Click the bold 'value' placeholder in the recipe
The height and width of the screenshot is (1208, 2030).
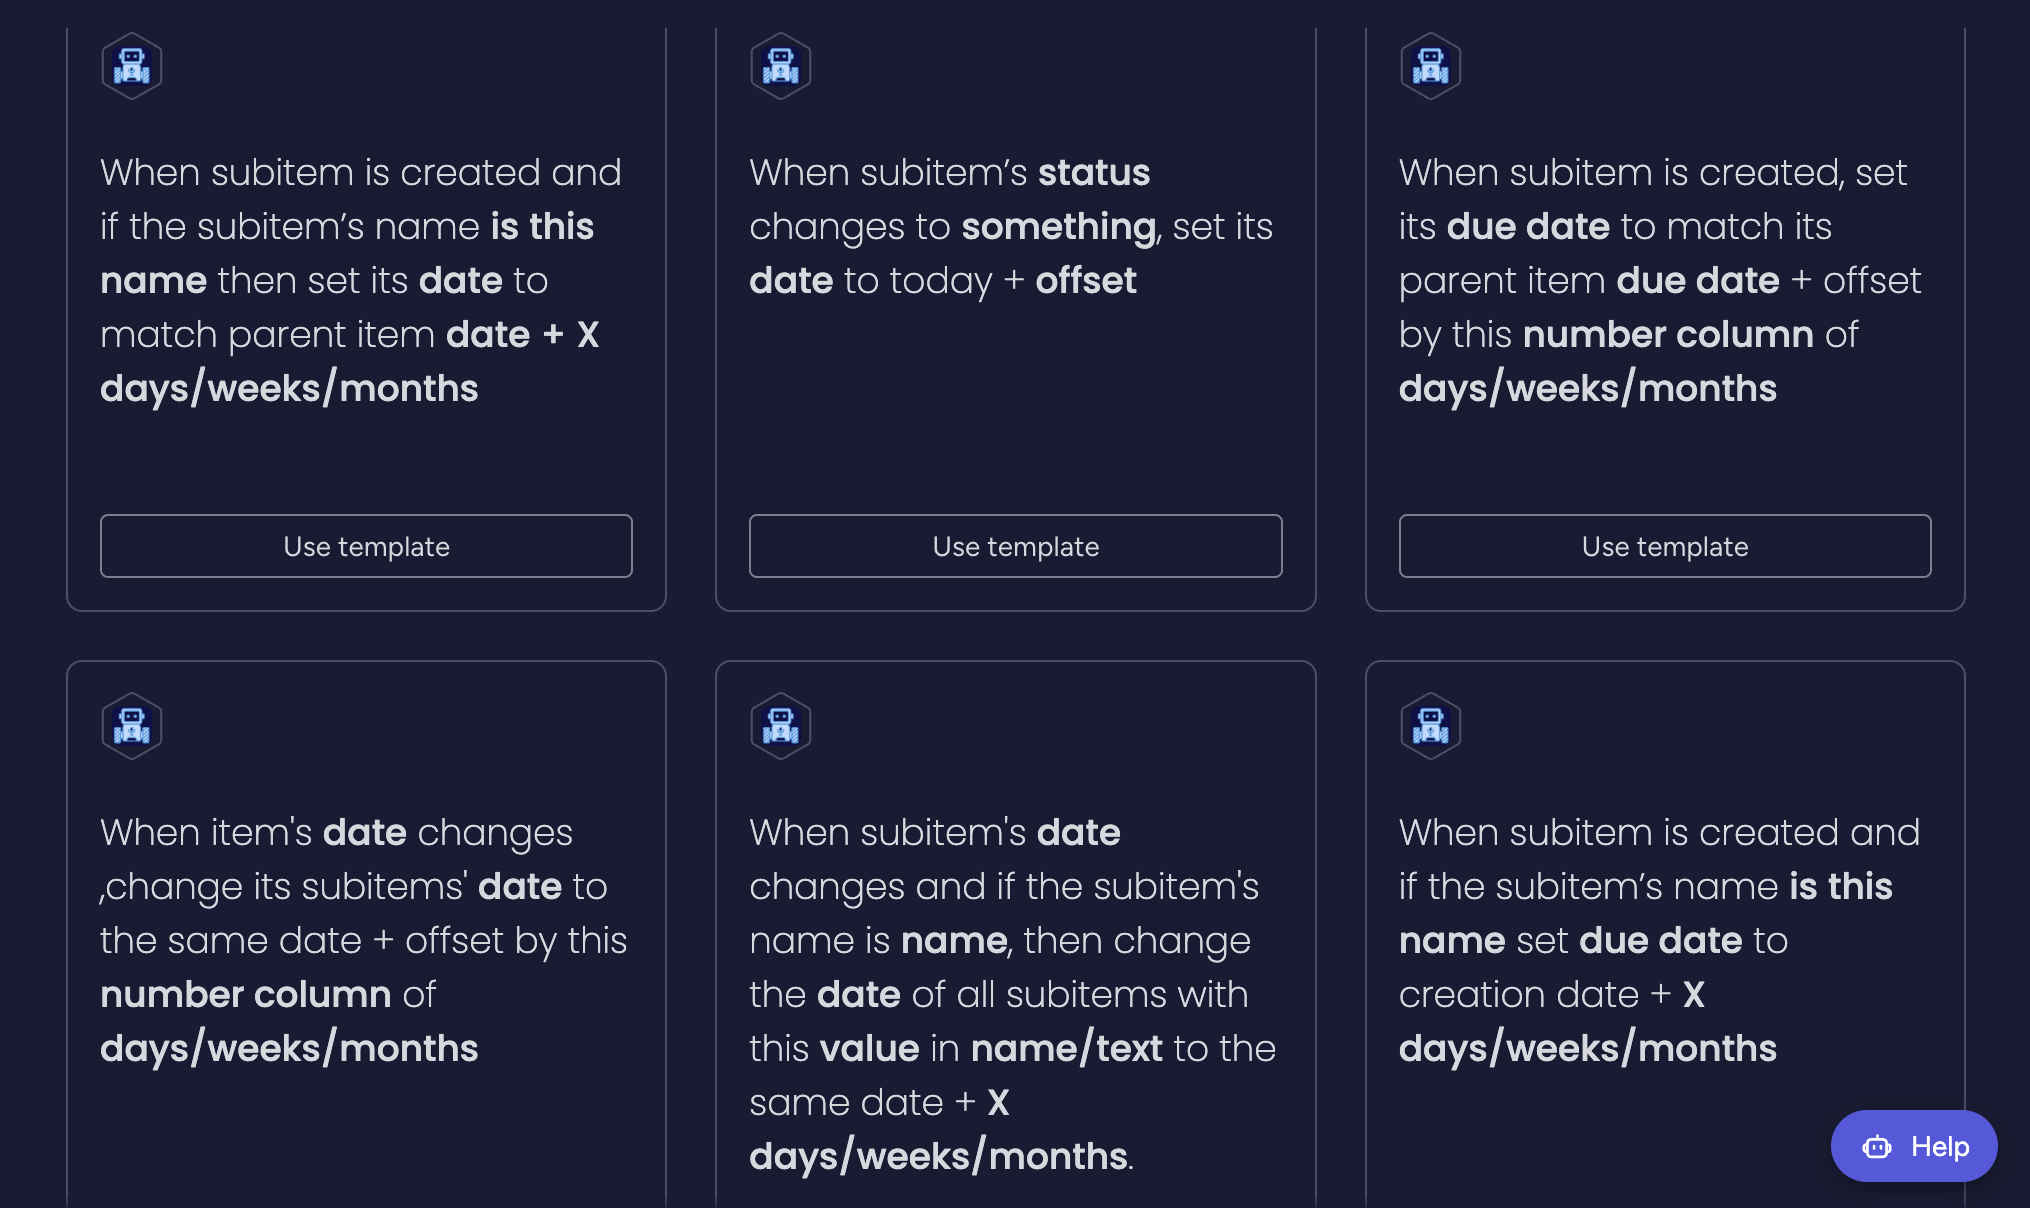click(869, 1049)
